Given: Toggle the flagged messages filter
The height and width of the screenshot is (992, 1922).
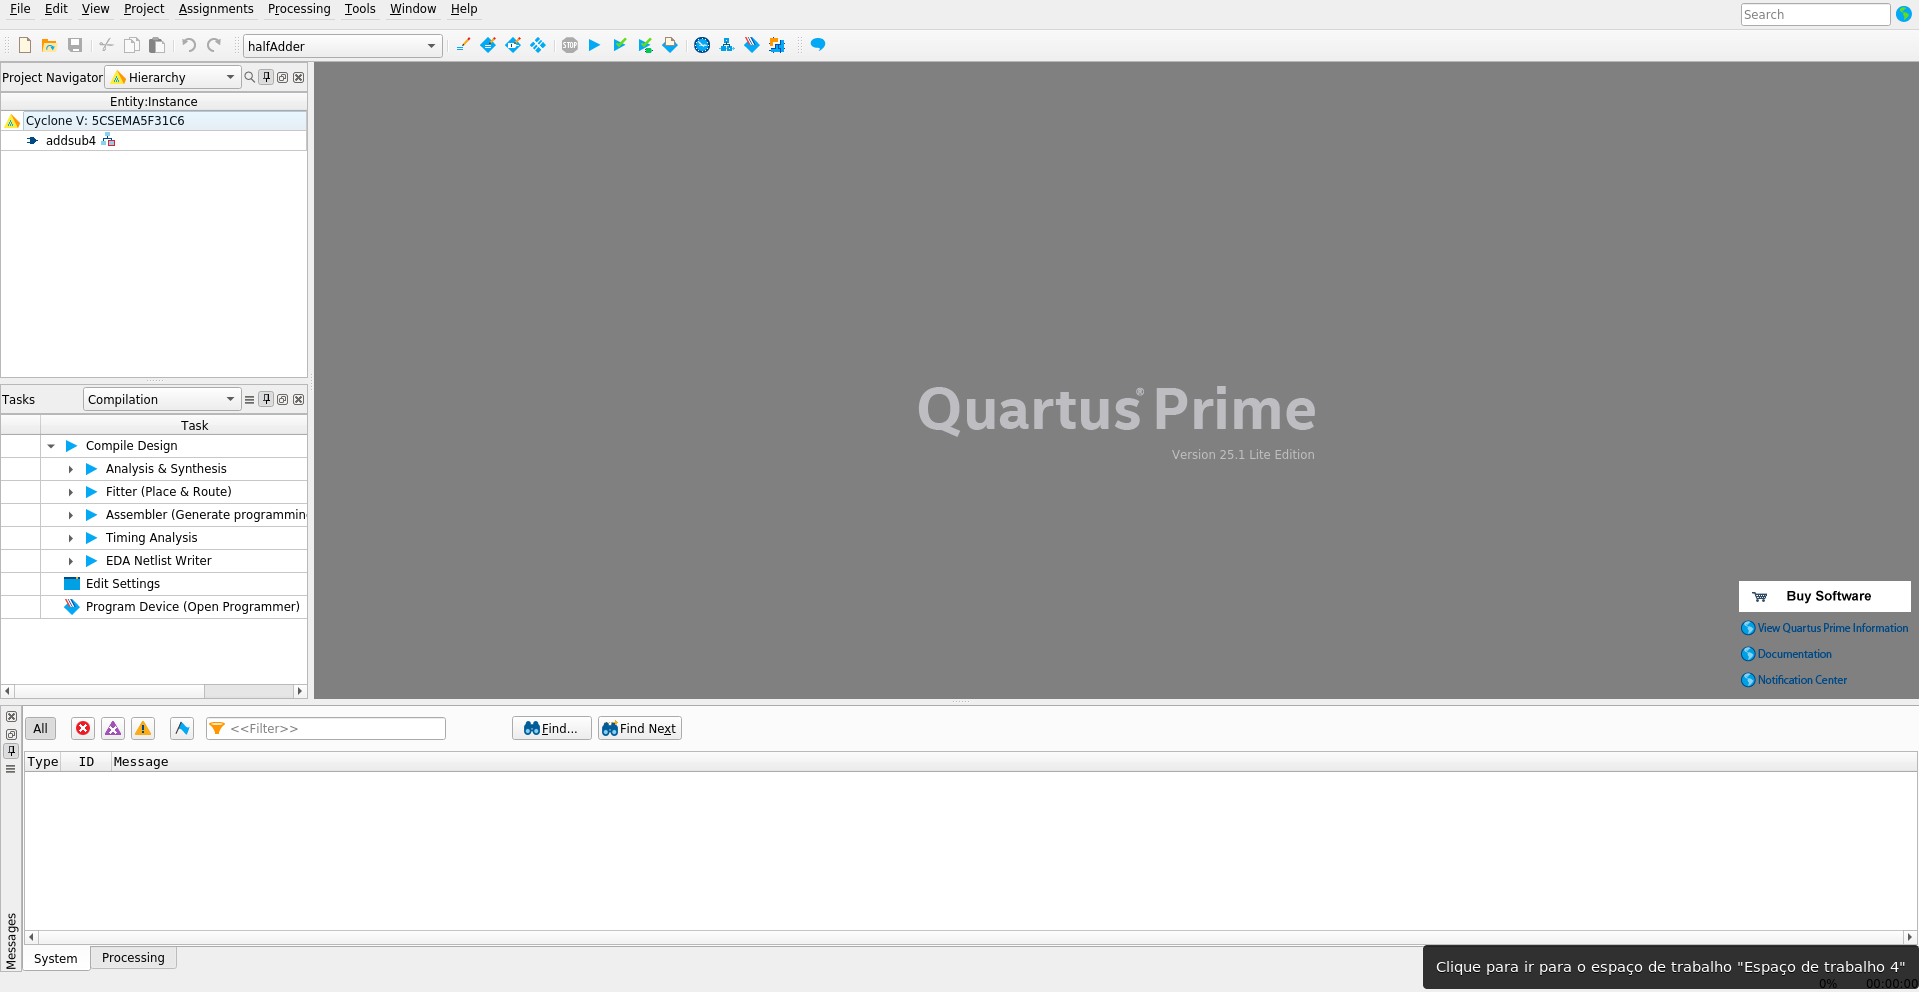Looking at the screenshot, I should point(182,729).
